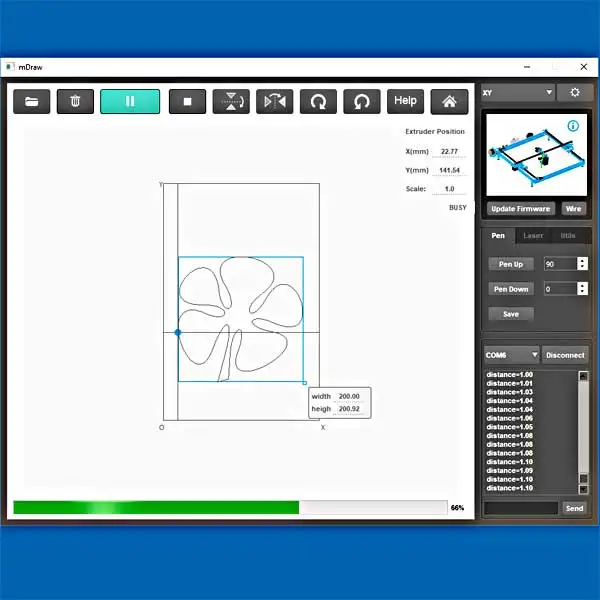
Task: Flip the drawing vertically
Action: point(231,101)
